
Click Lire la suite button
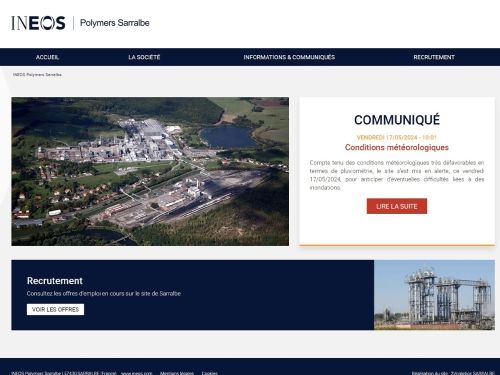point(397,206)
